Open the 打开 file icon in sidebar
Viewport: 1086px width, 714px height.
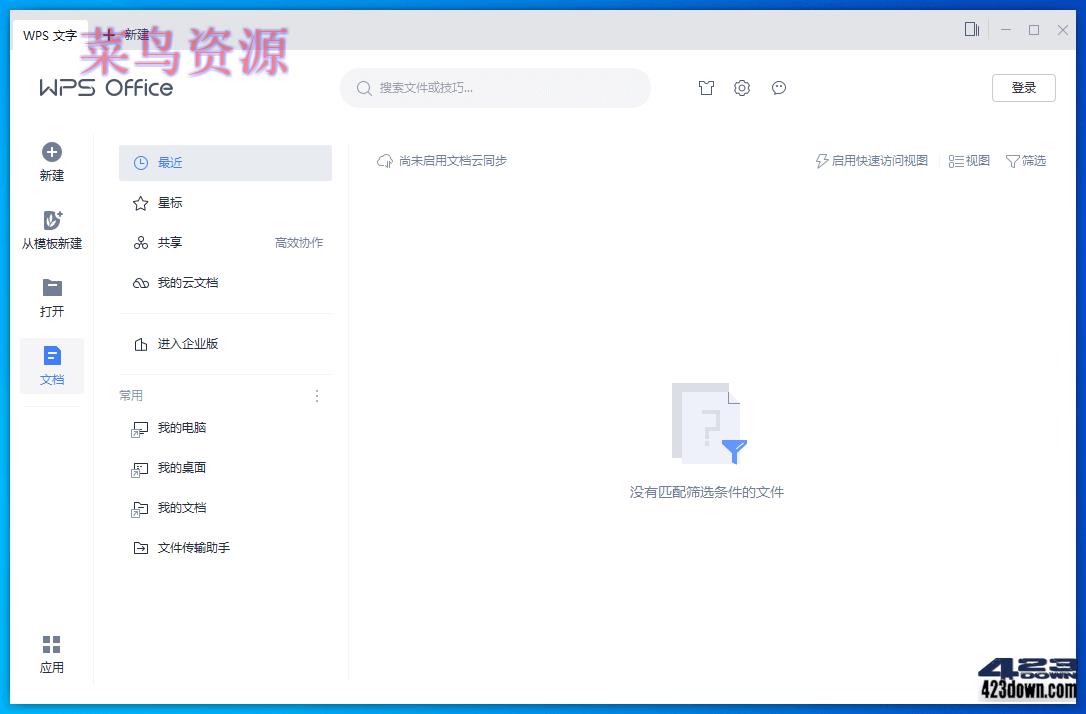[x=51, y=290]
